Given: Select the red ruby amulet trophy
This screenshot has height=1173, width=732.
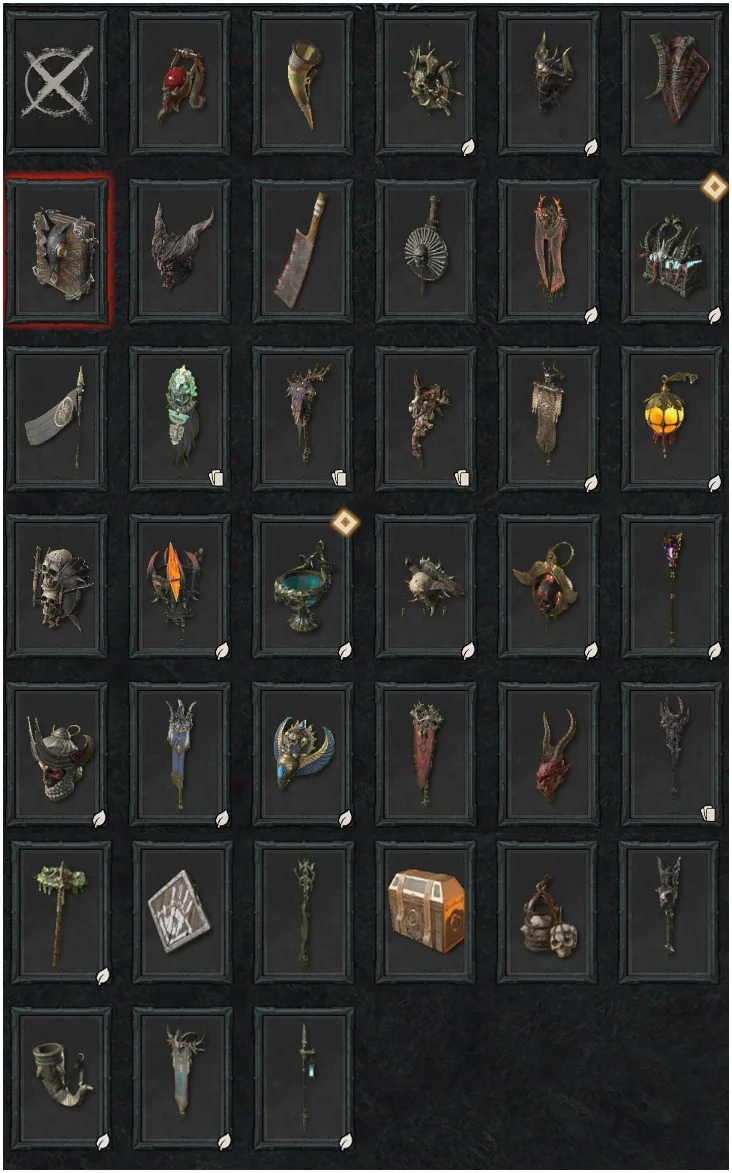Looking at the screenshot, I should click(x=180, y=83).
